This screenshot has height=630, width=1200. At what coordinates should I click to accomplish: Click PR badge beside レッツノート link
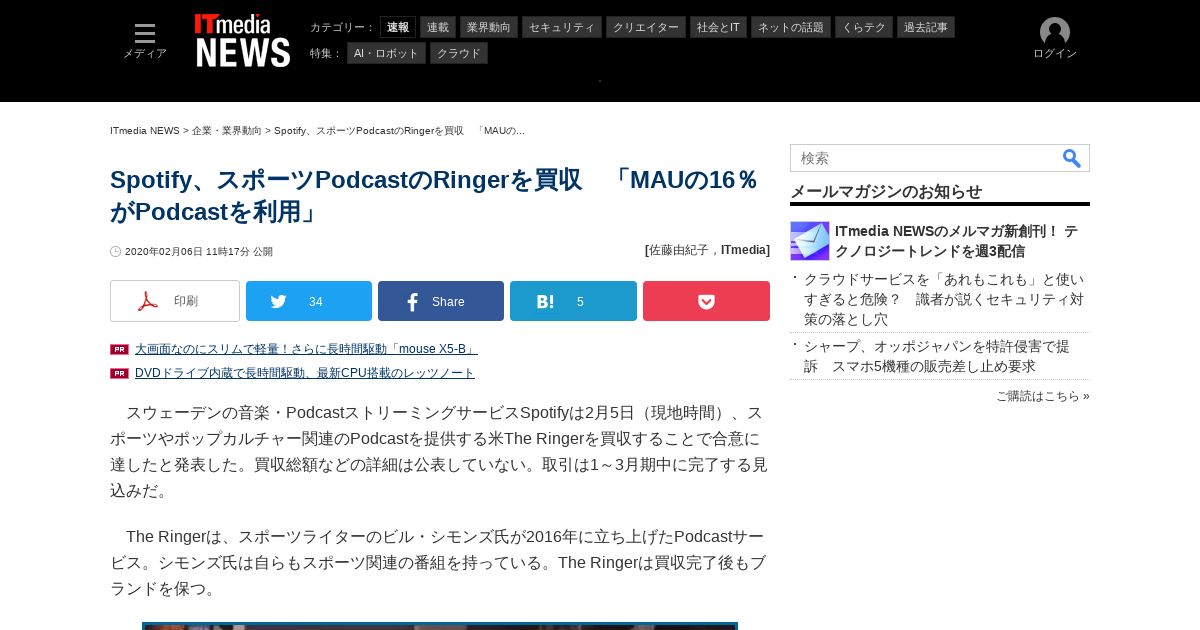(119, 373)
